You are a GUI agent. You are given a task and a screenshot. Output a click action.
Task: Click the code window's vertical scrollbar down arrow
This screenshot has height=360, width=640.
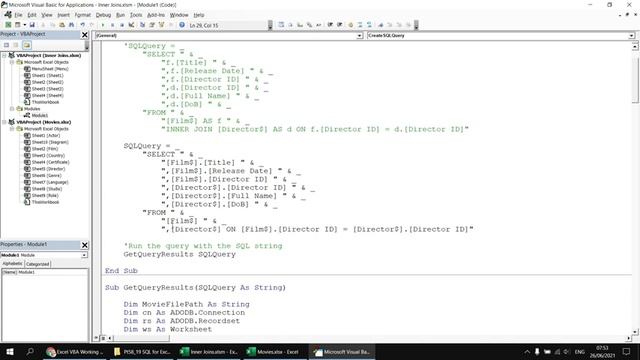coord(635,332)
